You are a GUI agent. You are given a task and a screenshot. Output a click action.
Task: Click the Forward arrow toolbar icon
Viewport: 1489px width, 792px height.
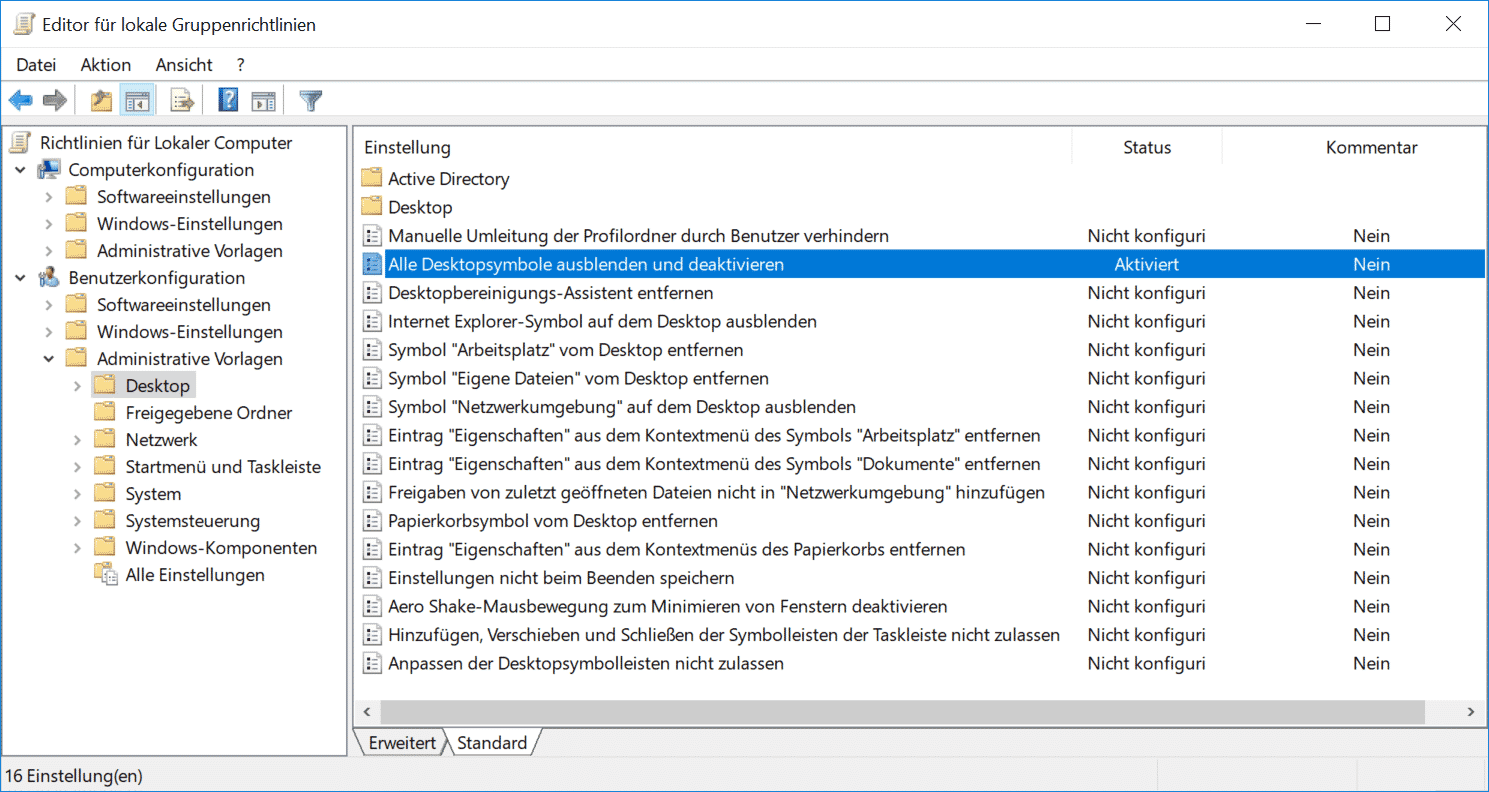coord(55,100)
